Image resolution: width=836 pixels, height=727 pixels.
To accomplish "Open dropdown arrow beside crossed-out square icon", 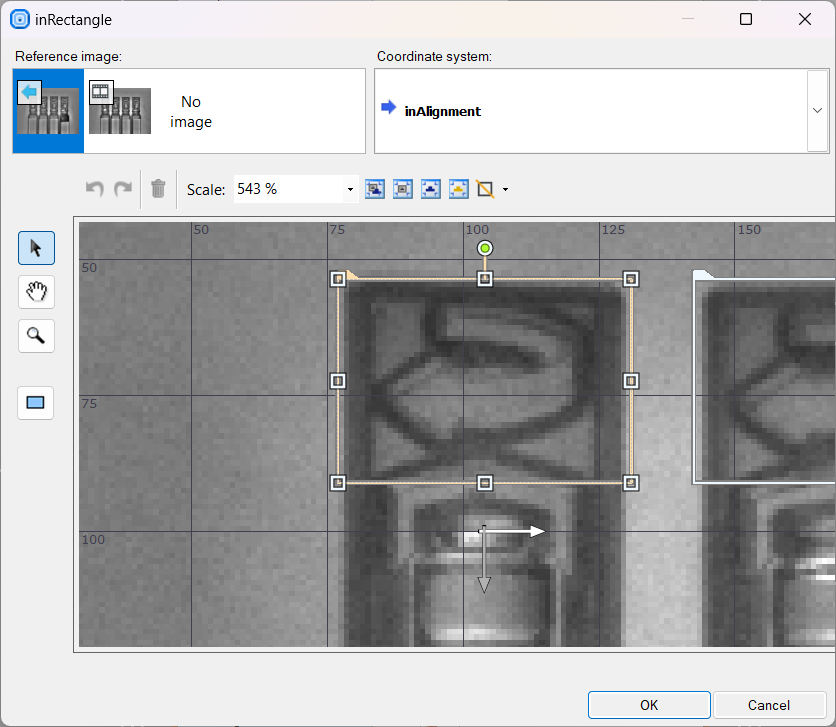I will point(505,189).
